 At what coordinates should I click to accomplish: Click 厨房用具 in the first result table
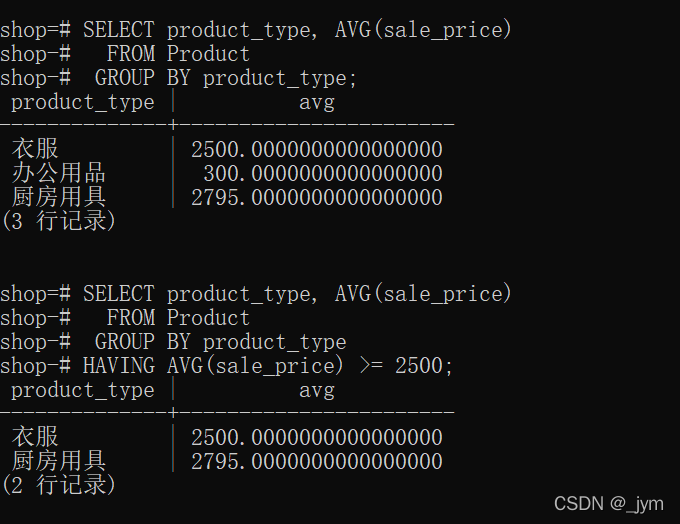click(58, 198)
